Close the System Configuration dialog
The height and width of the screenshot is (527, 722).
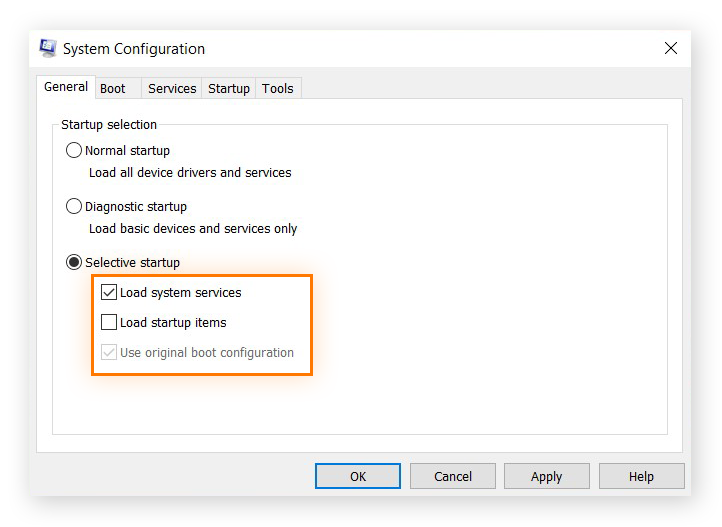(670, 48)
